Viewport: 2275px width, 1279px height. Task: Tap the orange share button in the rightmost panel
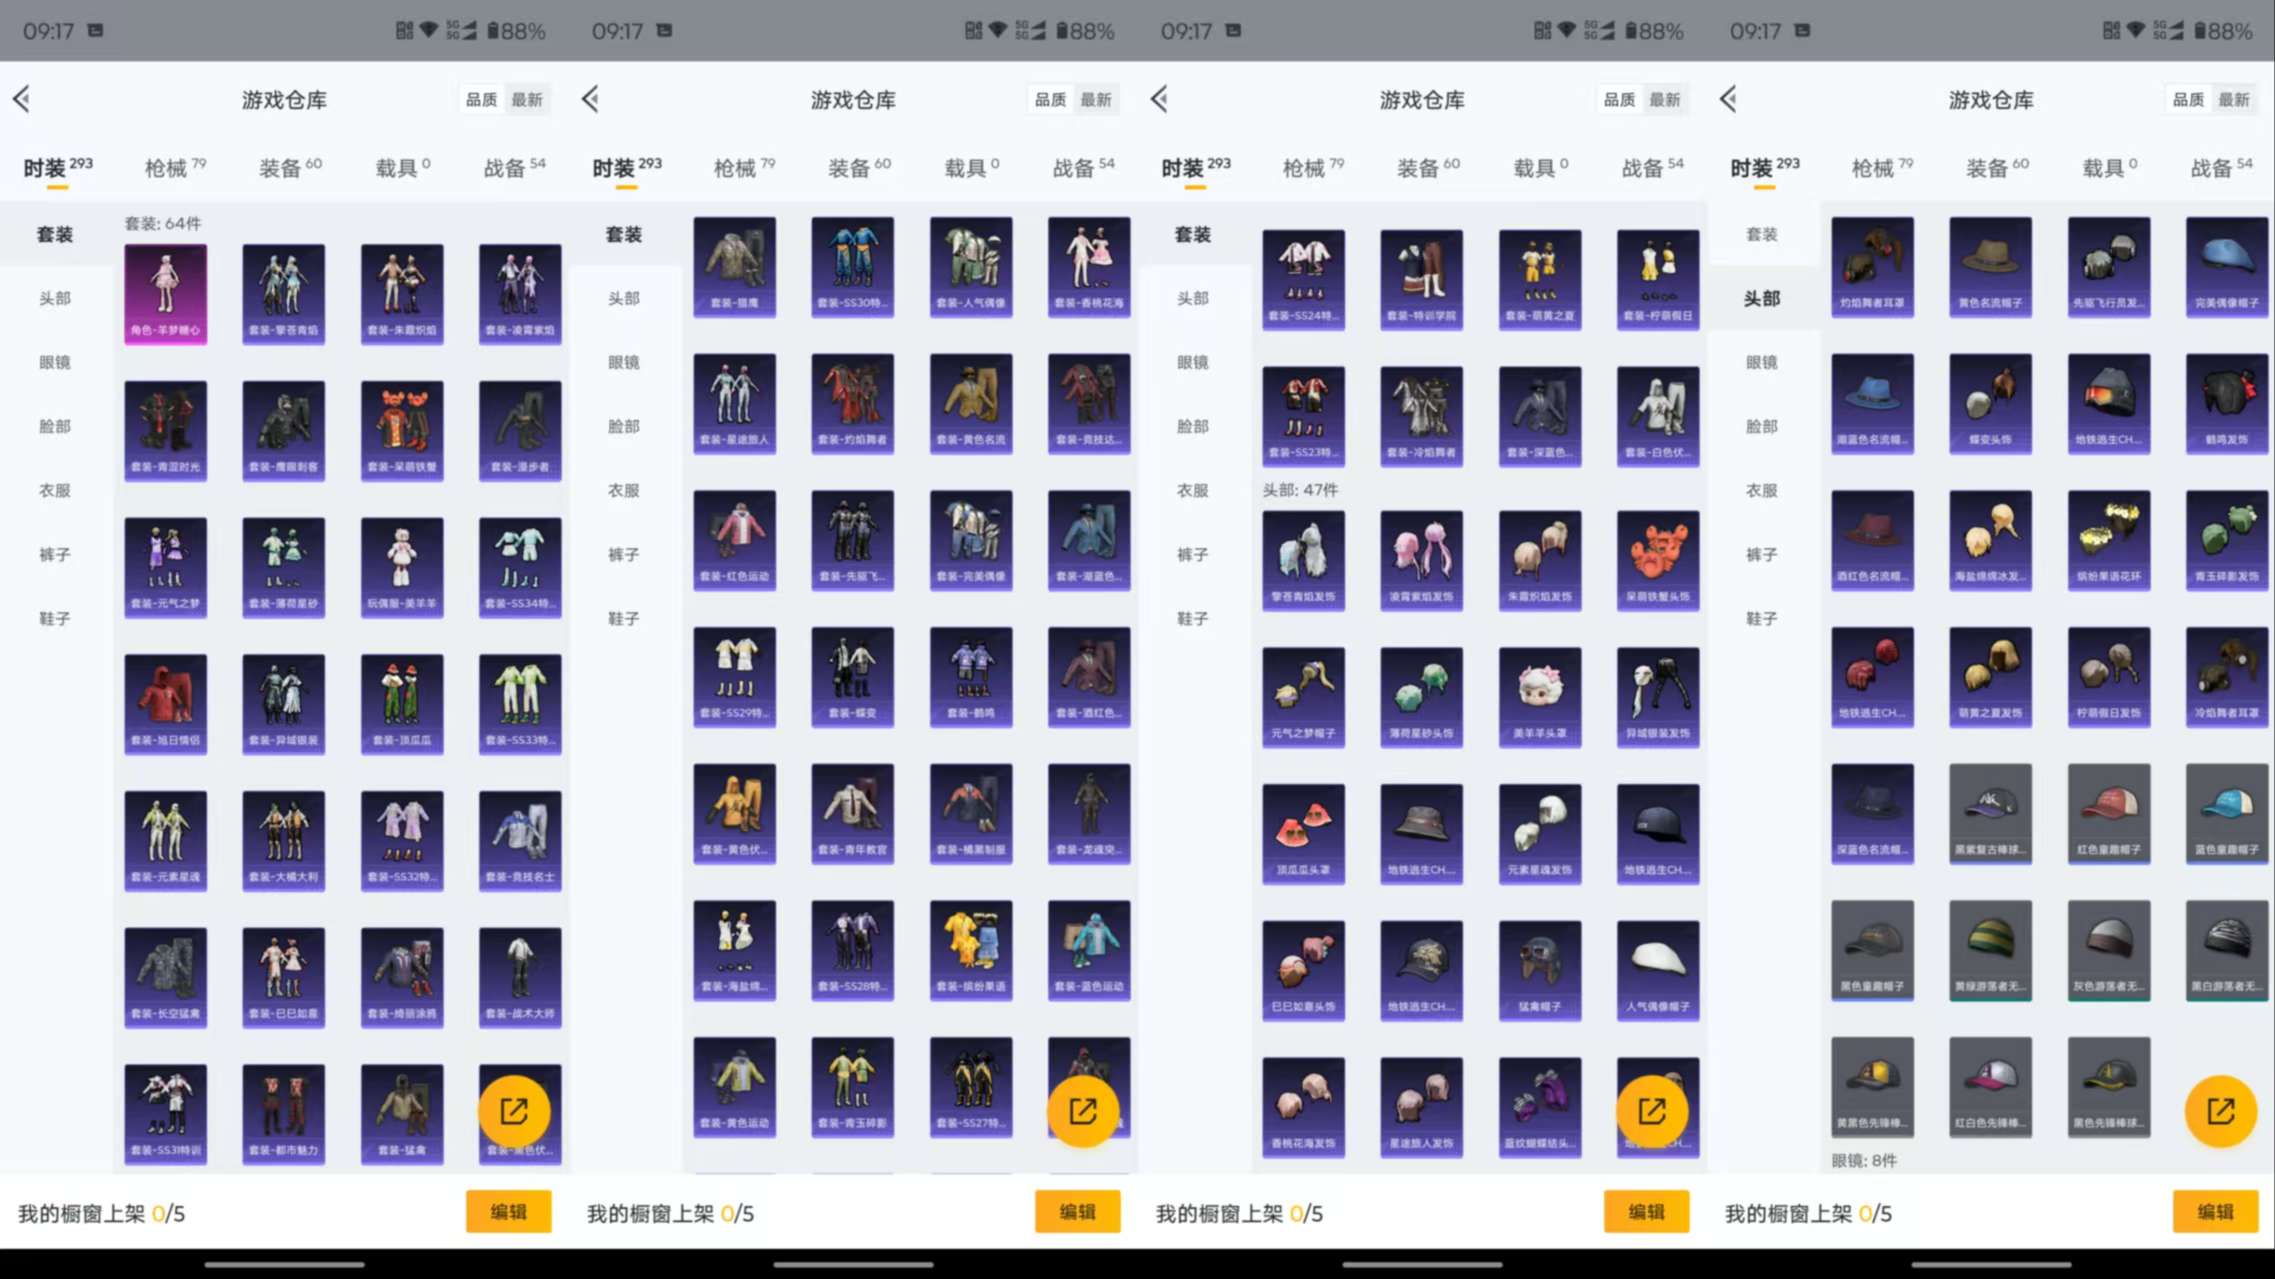(2221, 1111)
